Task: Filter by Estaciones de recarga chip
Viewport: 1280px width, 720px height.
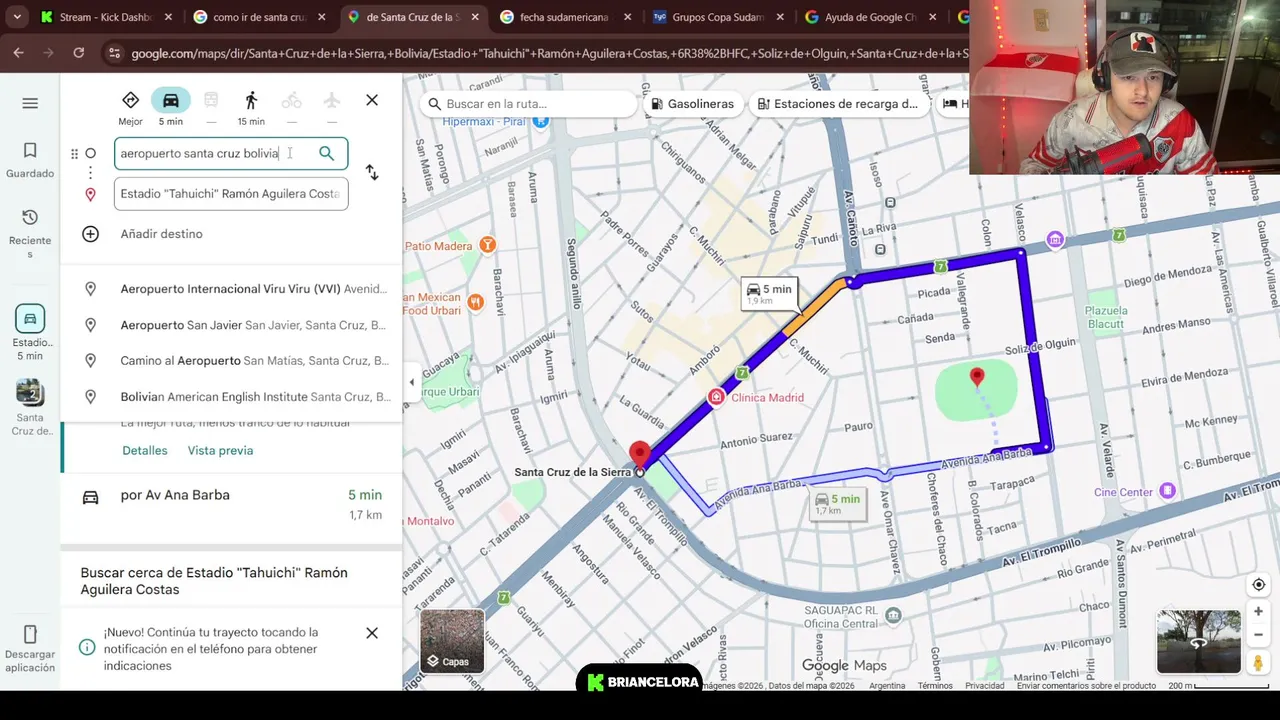Action: click(838, 104)
